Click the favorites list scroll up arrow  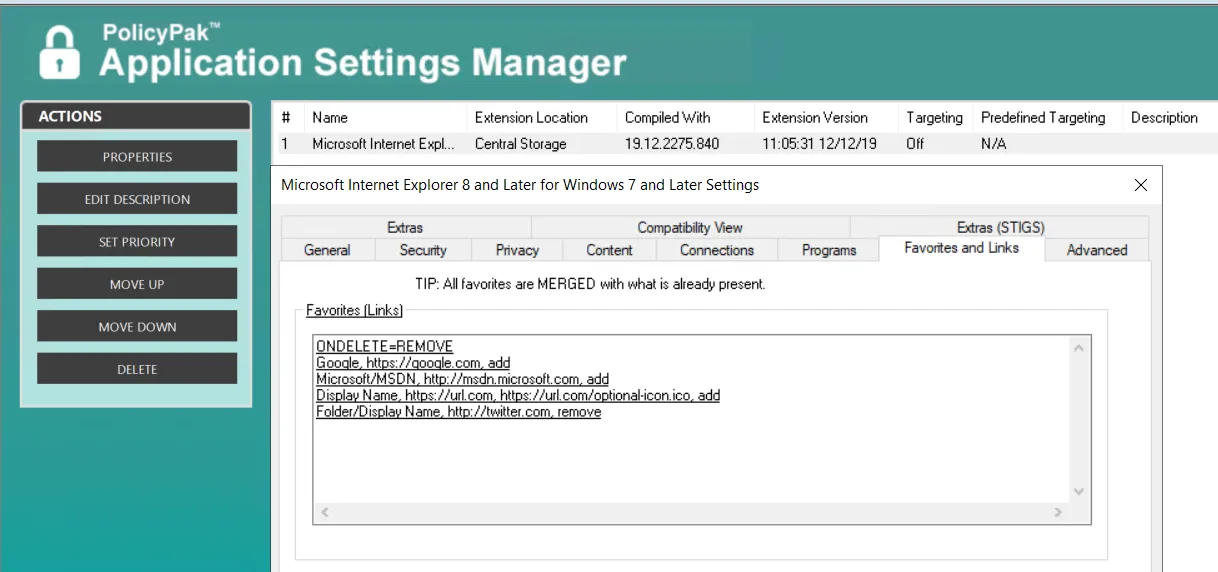pyautogui.click(x=1079, y=348)
